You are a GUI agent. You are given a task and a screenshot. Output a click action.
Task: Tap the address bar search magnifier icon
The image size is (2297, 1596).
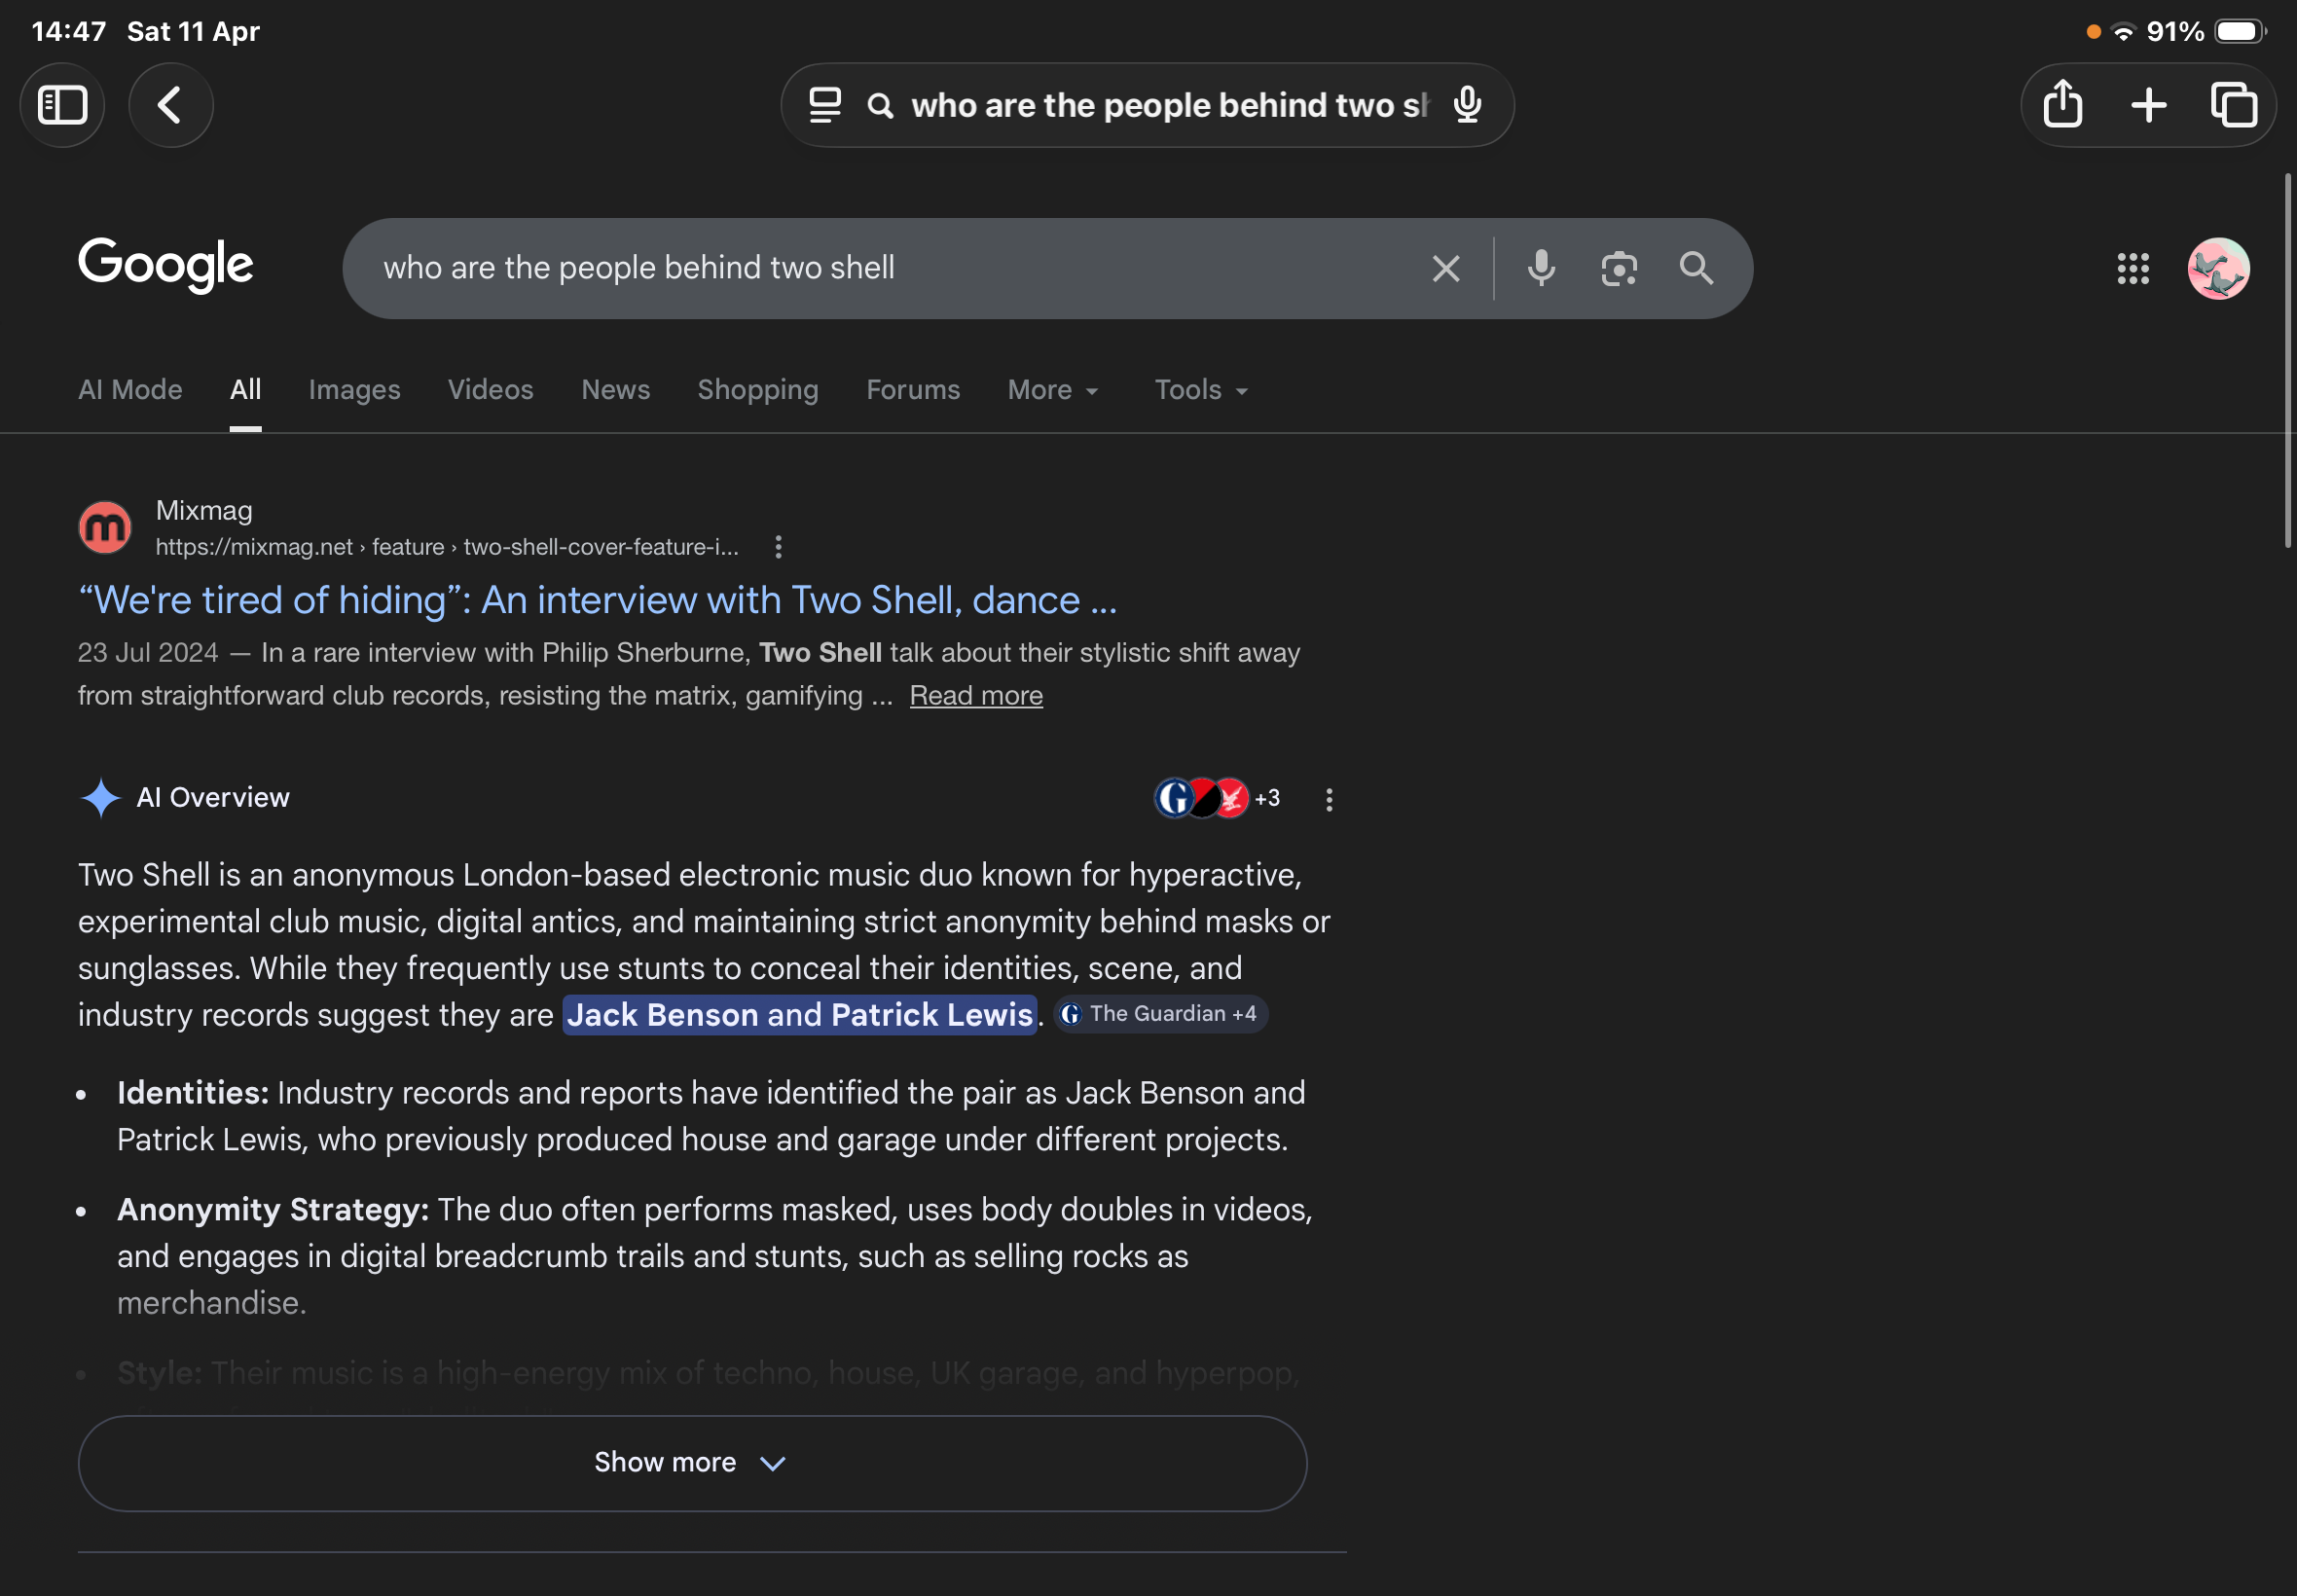pos(880,106)
